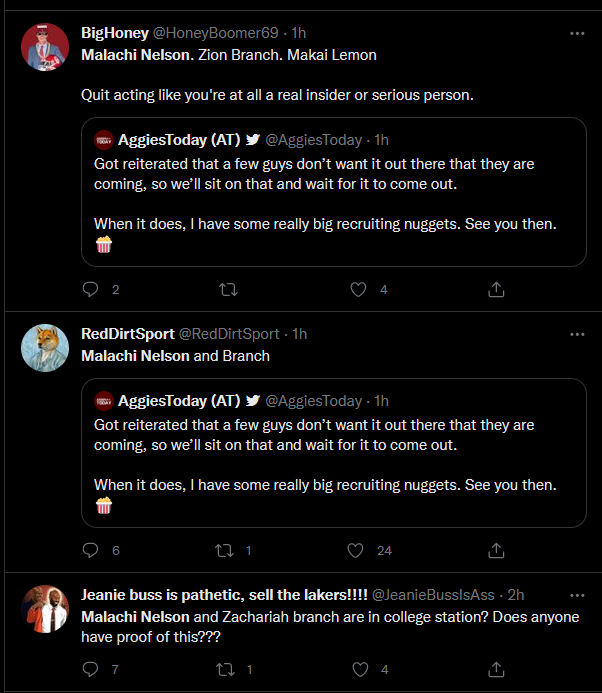Open more options on RedDirtSport's tweet
Screen dimensions: 602x693
[x=577, y=333]
